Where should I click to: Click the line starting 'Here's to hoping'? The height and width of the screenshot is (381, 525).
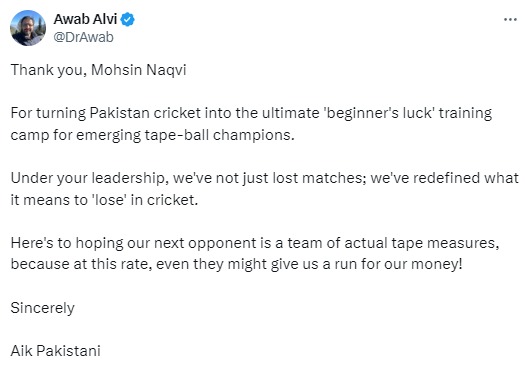pyautogui.click(x=255, y=243)
